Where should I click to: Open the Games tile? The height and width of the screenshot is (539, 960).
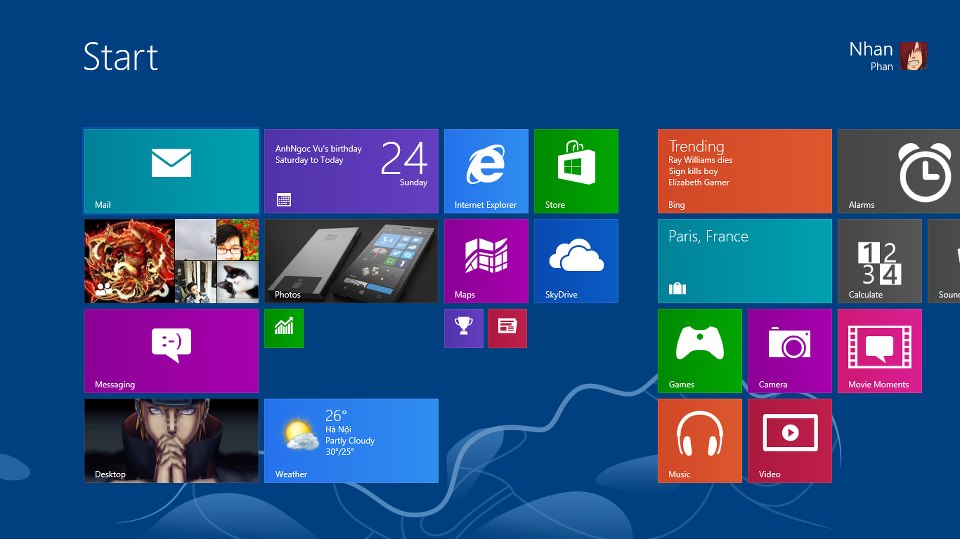[x=700, y=351]
